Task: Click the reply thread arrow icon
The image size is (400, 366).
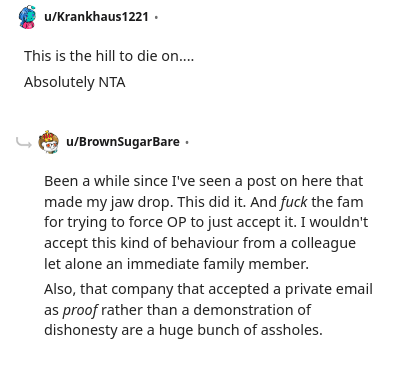Action: [24, 143]
